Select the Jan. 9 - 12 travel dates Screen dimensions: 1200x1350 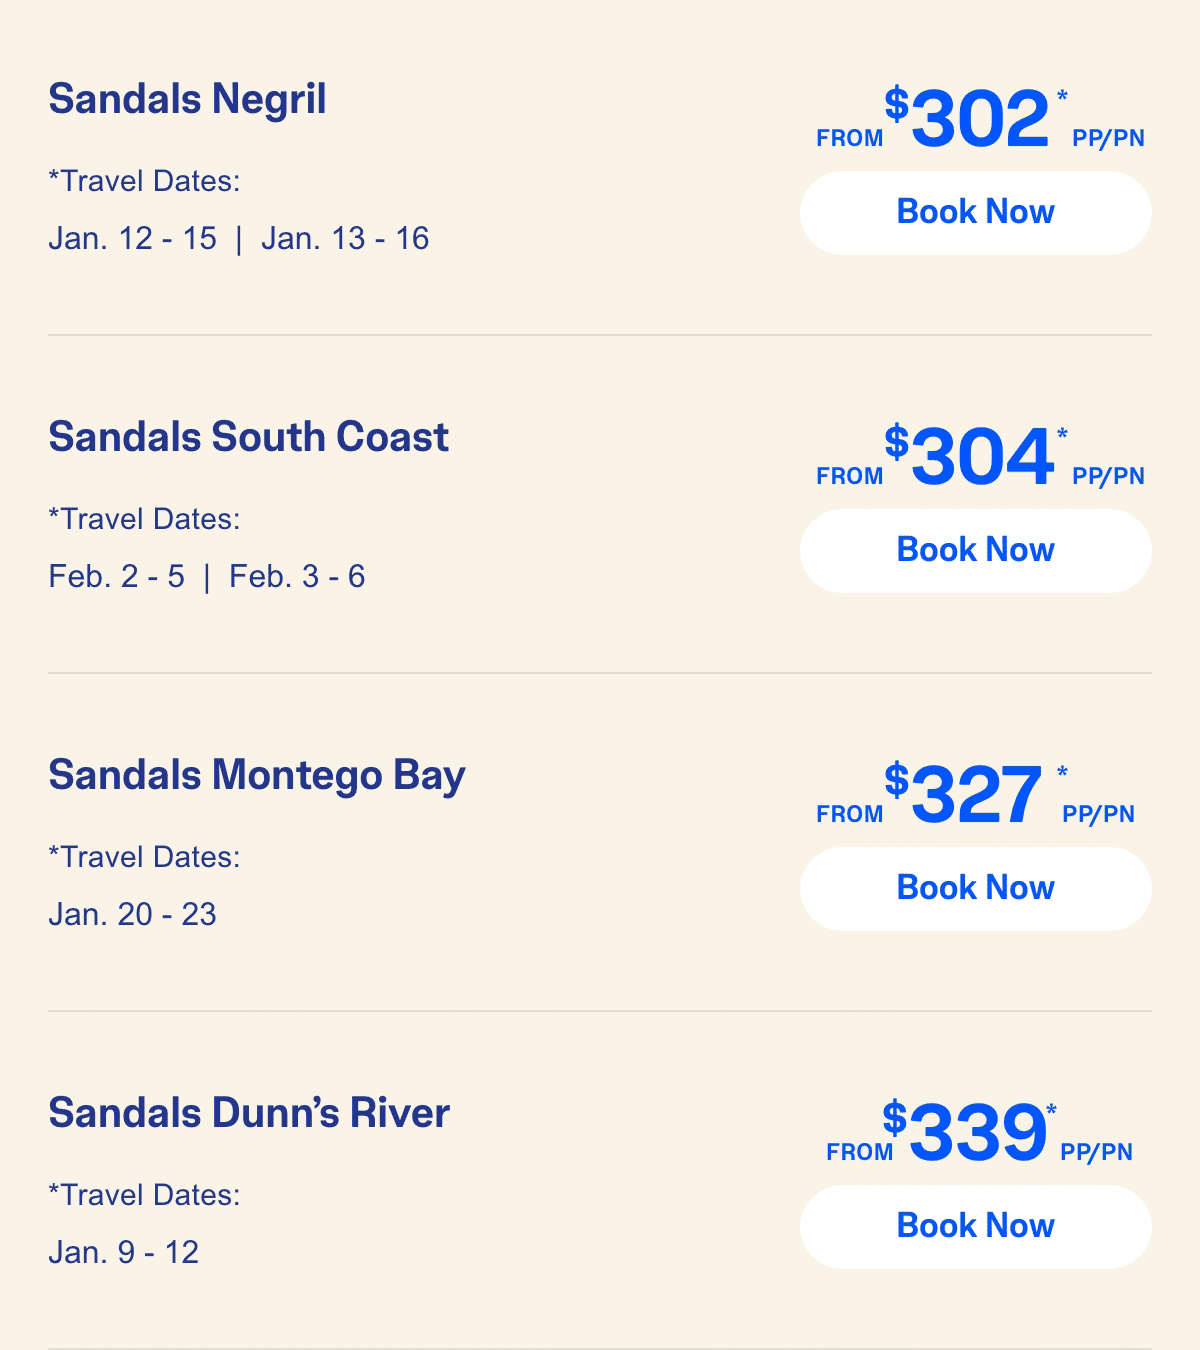[x=123, y=1253]
